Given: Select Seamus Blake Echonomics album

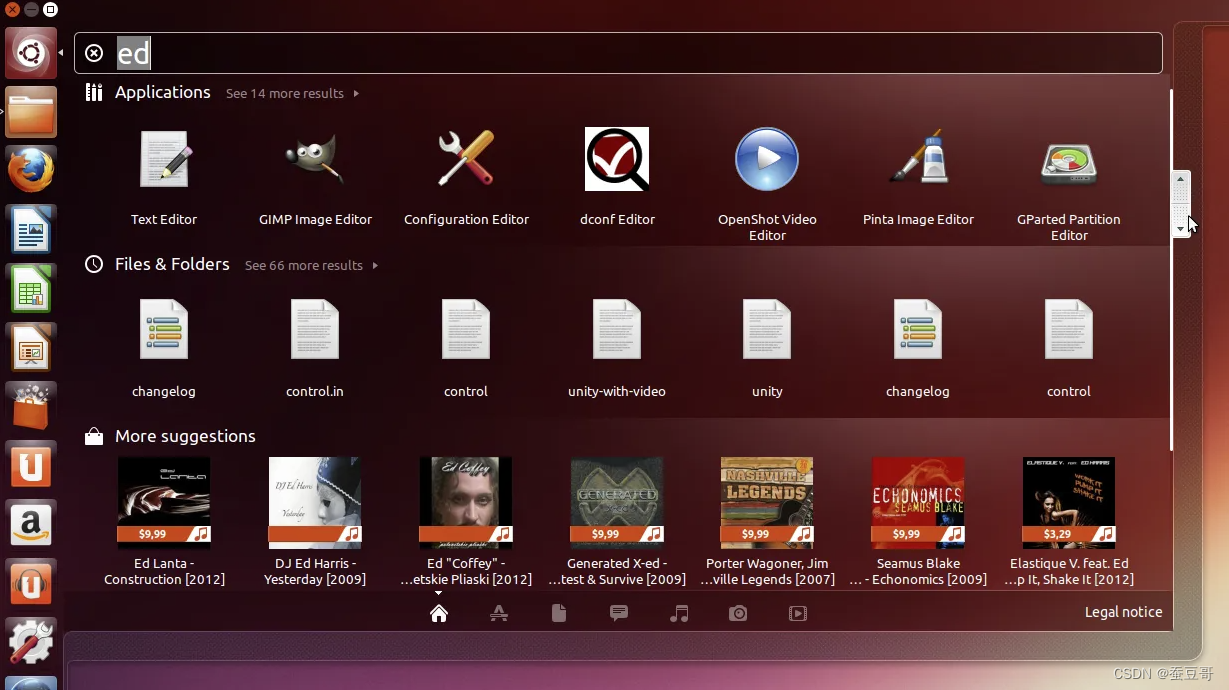Looking at the screenshot, I should (918, 503).
